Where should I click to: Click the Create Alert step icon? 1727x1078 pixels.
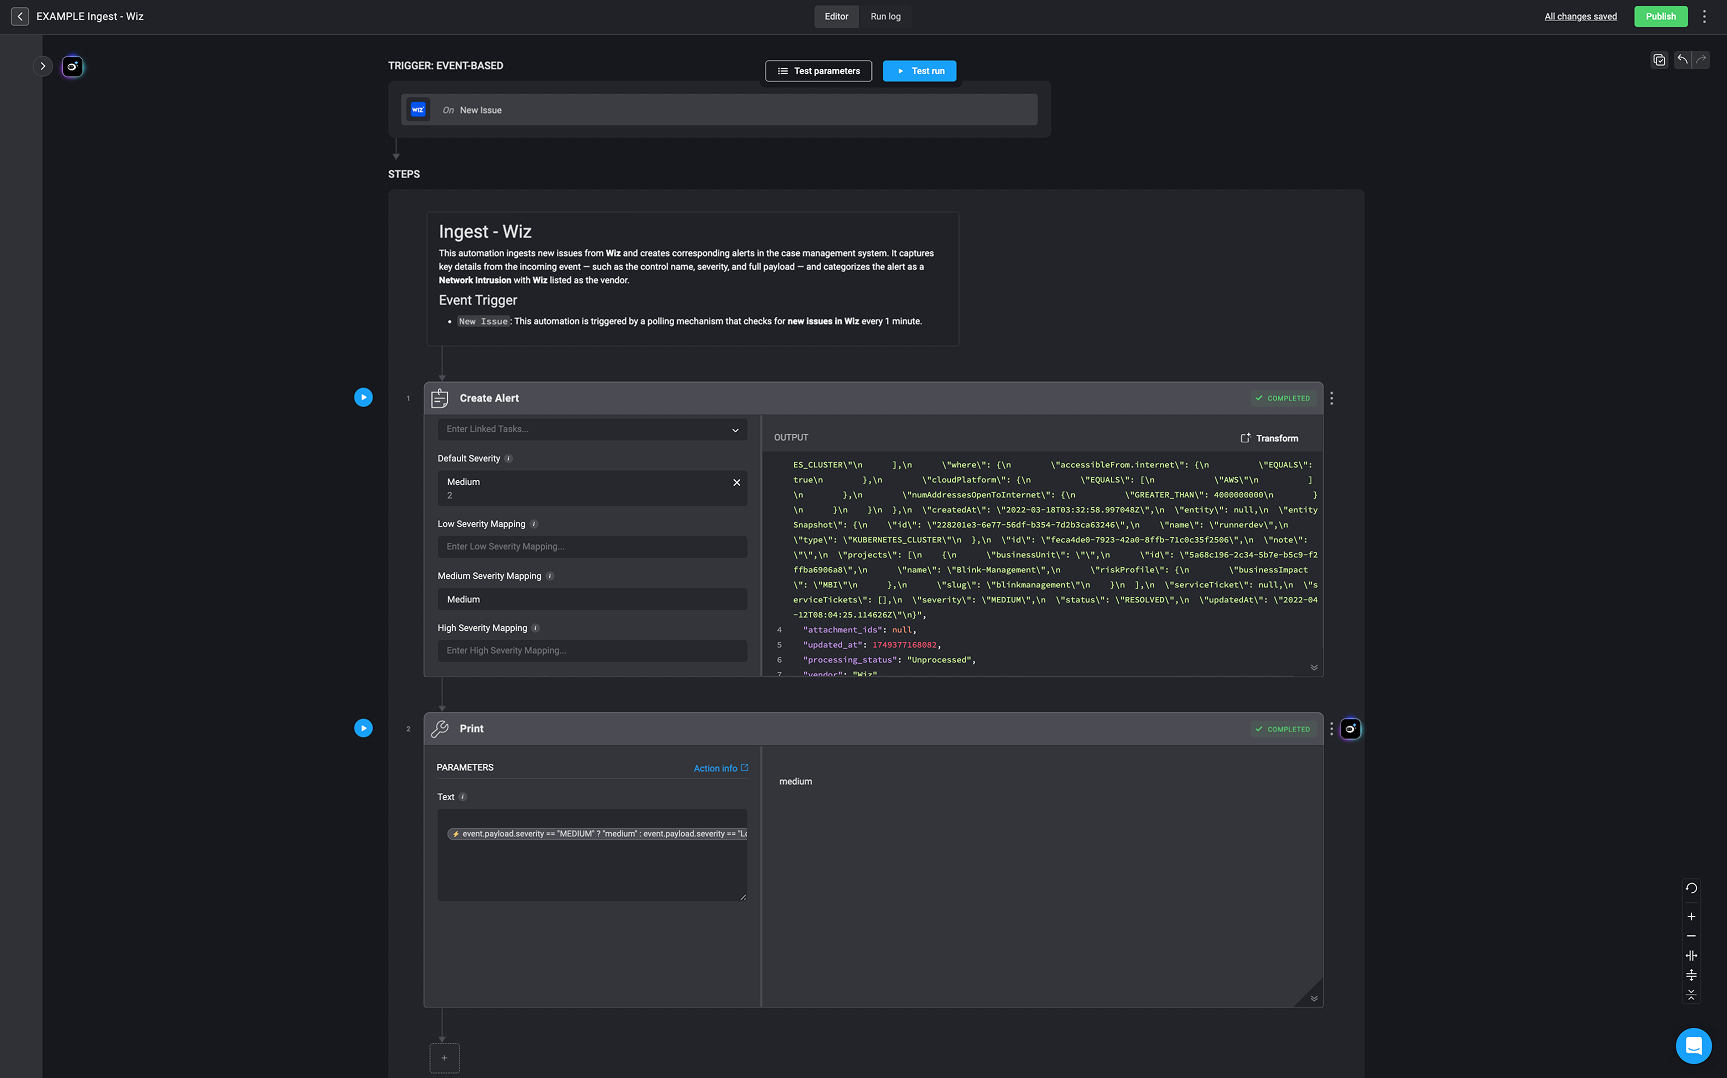point(439,398)
